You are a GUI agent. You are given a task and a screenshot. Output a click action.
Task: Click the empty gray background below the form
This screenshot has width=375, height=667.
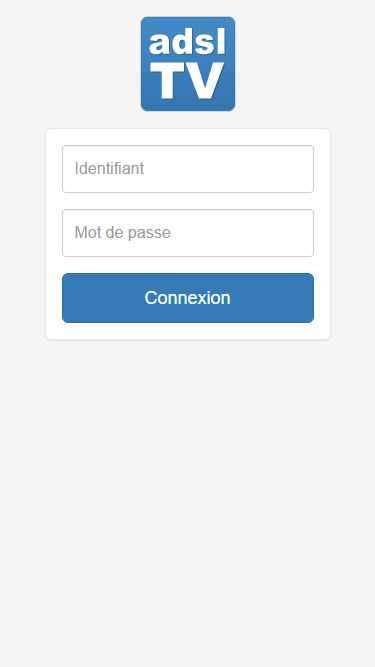[x=188, y=502]
